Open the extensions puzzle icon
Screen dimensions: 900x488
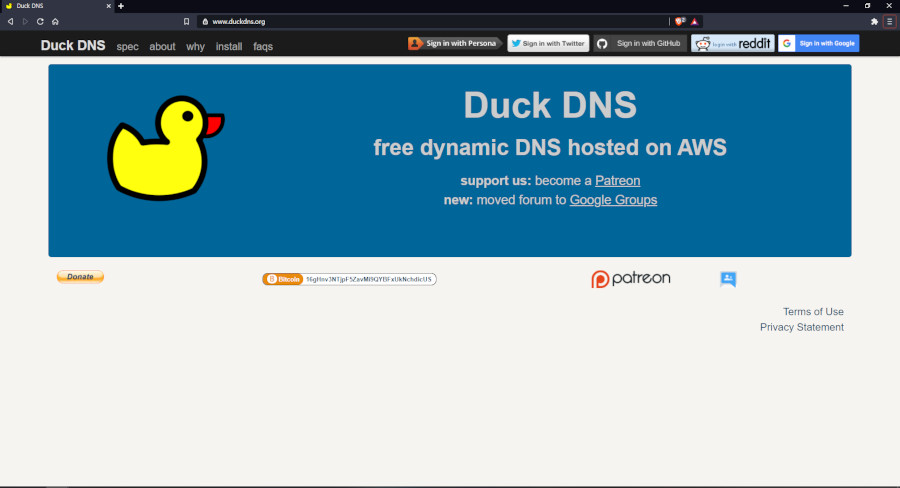pyautogui.click(x=874, y=22)
